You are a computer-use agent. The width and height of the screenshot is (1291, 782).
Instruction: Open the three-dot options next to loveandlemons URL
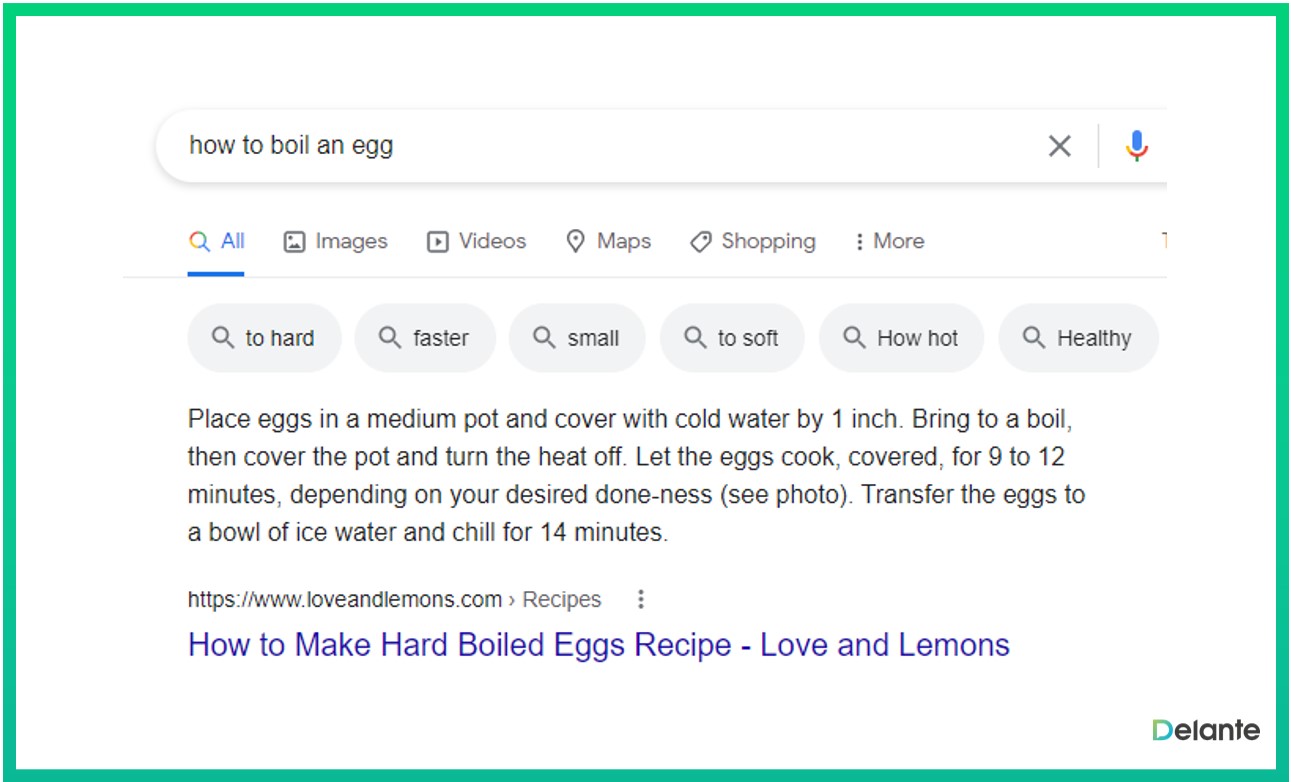coord(641,599)
